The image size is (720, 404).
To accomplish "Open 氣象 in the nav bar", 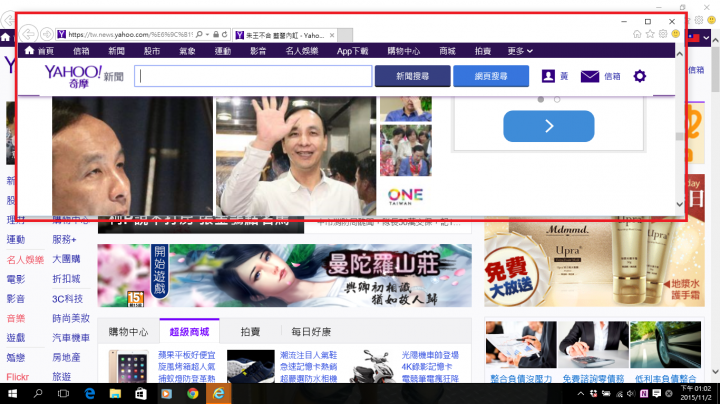I will [187, 51].
